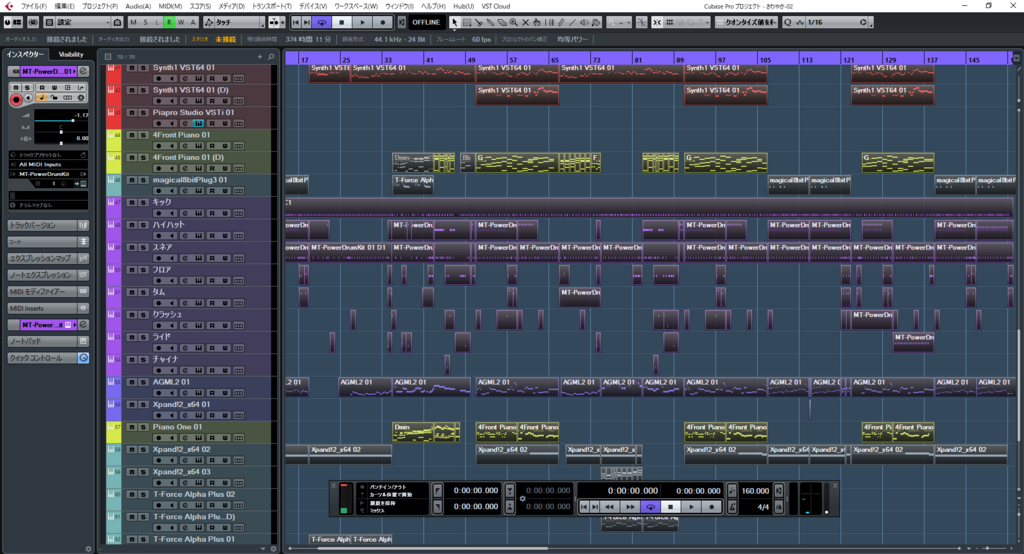This screenshot has width=1024, height=554.
Task: Click Stop in floating transport panel
Action: click(670, 506)
